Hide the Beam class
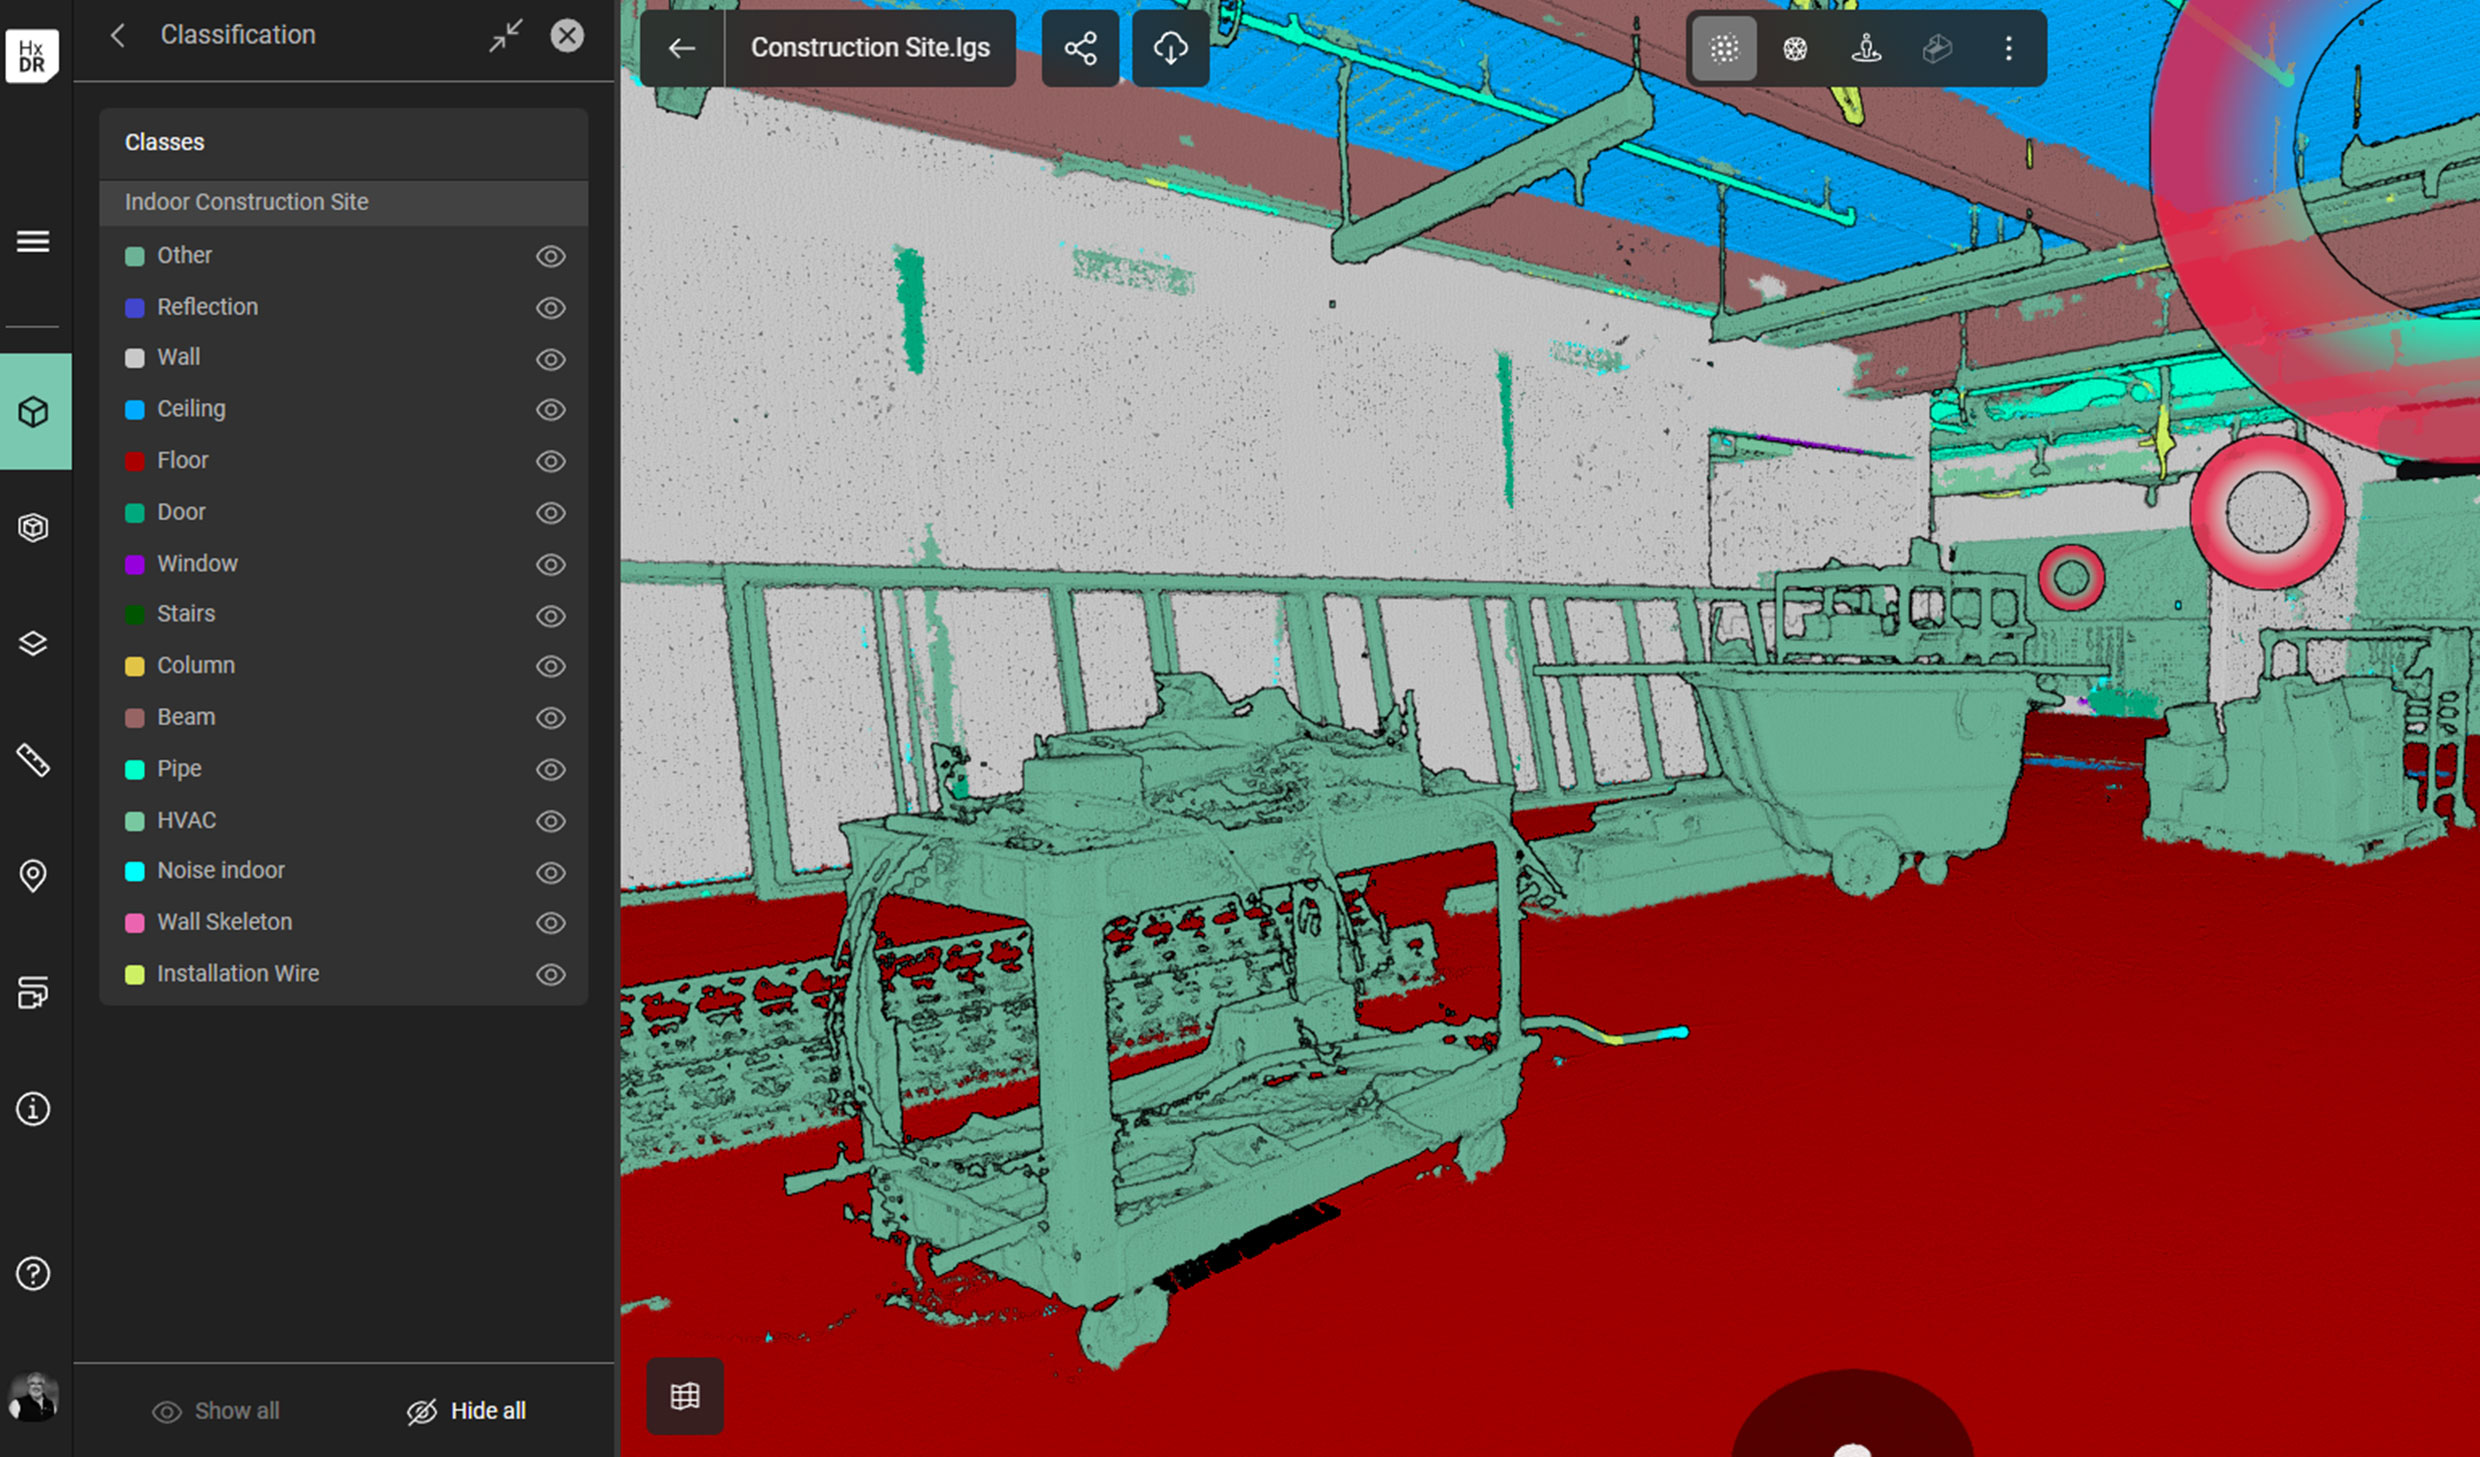 (551, 718)
